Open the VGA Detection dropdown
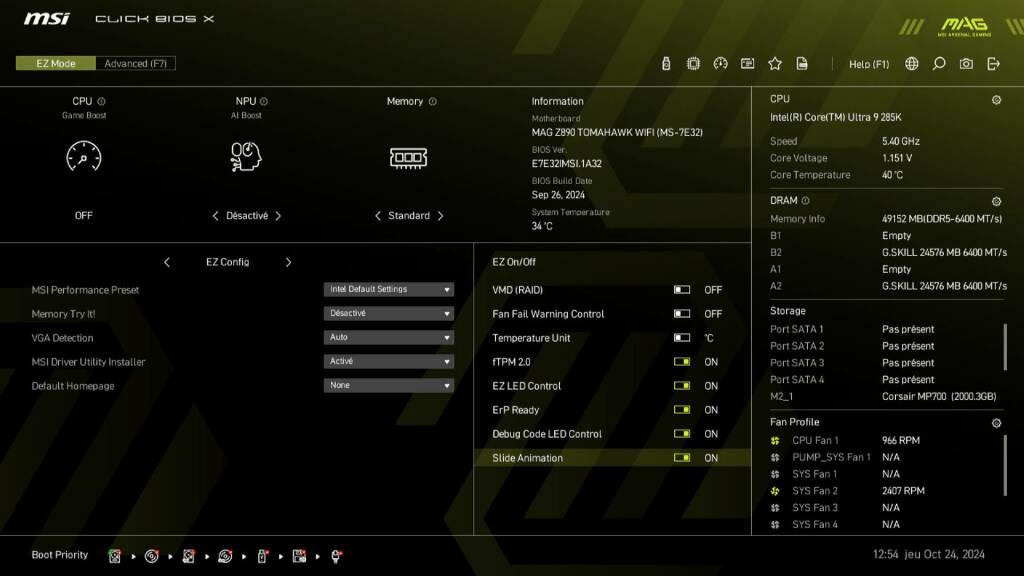The image size is (1024, 576). click(388, 337)
